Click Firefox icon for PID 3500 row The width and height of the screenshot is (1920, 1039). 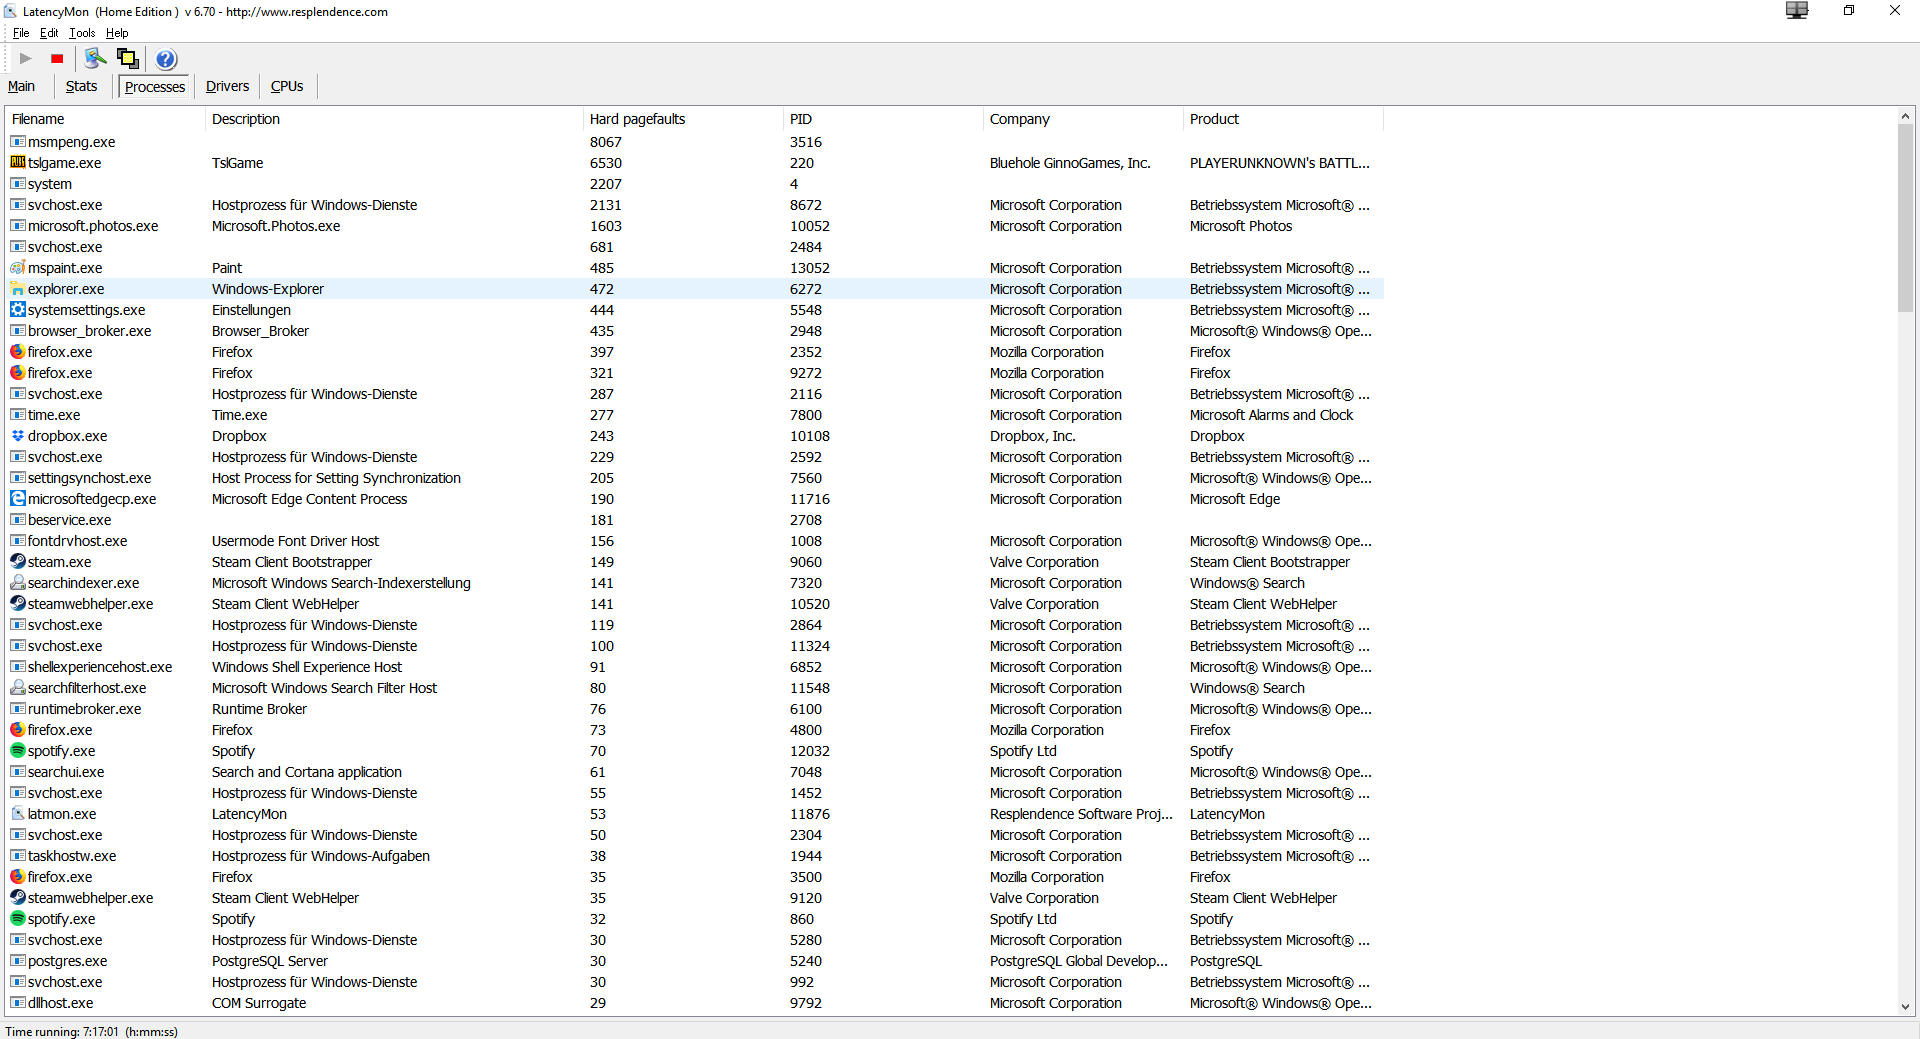18,876
